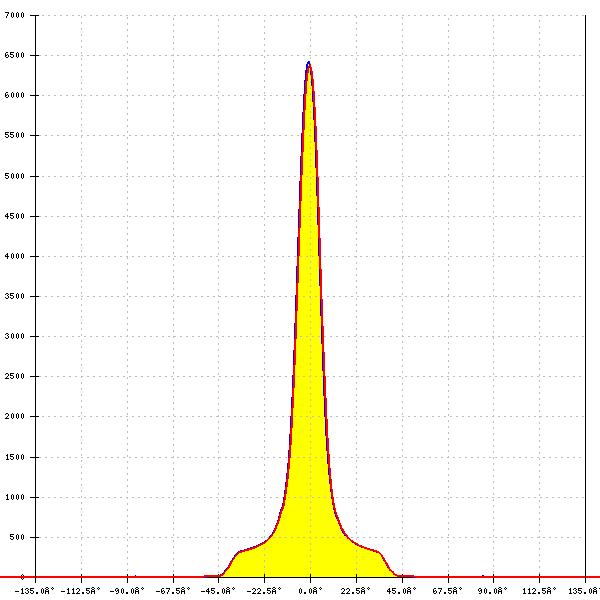Click the positive 45.0° x-axis label
The width and height of the screenshot is (600, 600).
pos(401,591)
